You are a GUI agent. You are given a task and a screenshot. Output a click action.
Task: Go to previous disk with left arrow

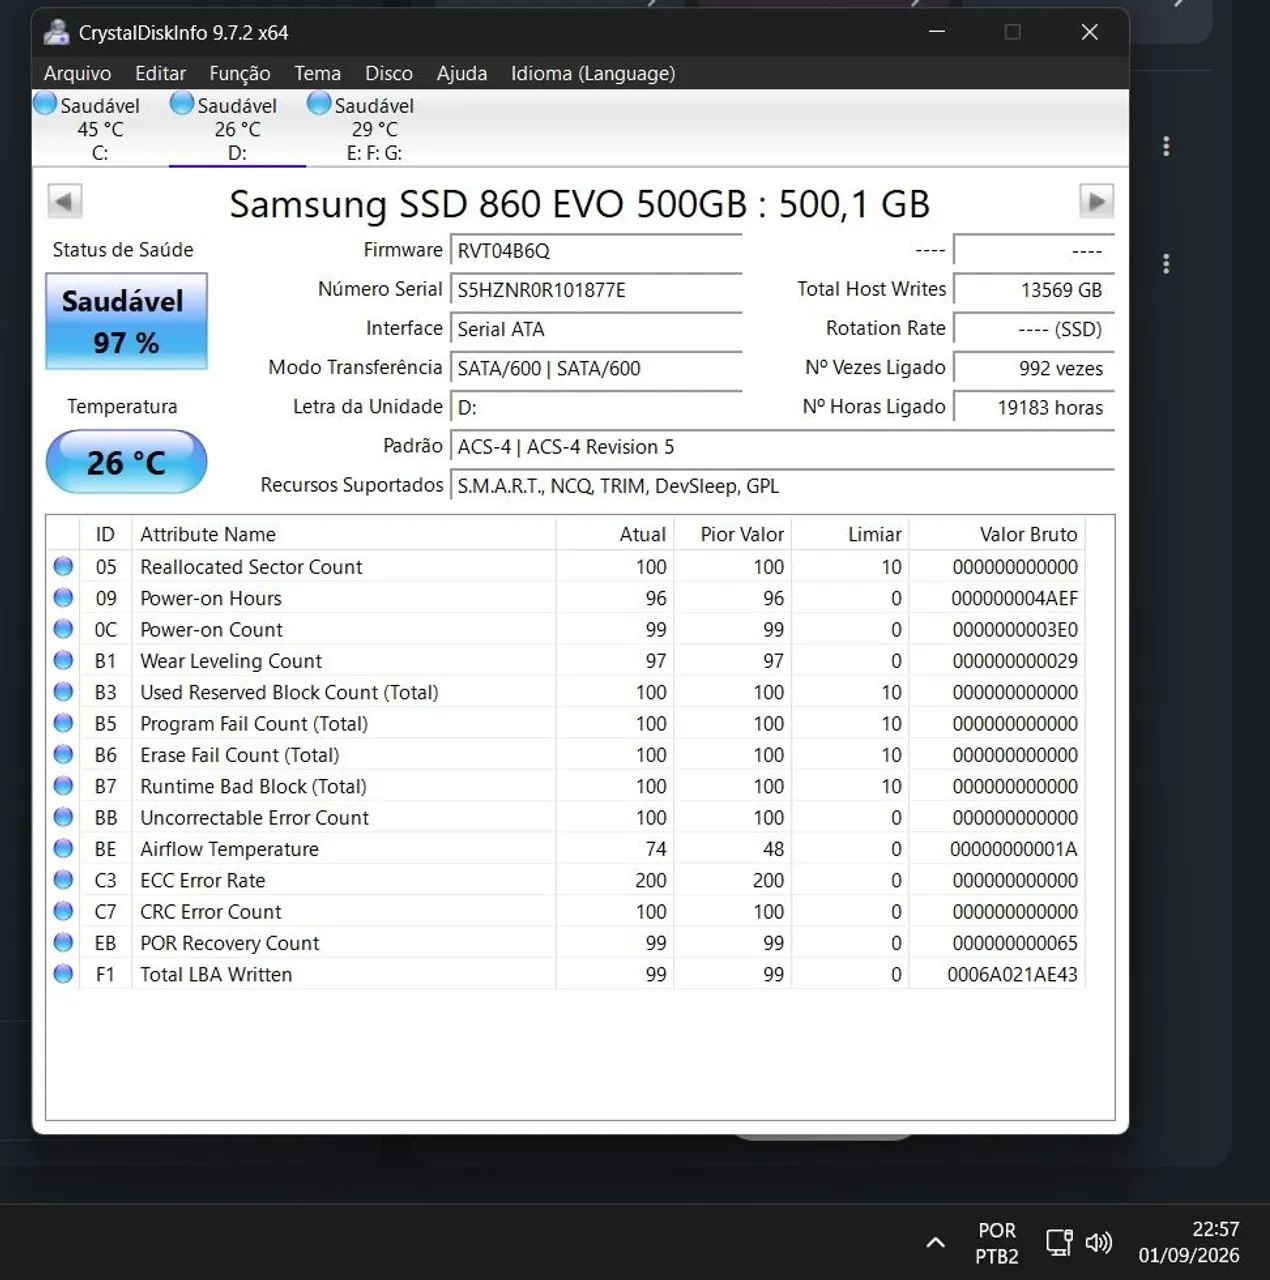tap(64, 202)
